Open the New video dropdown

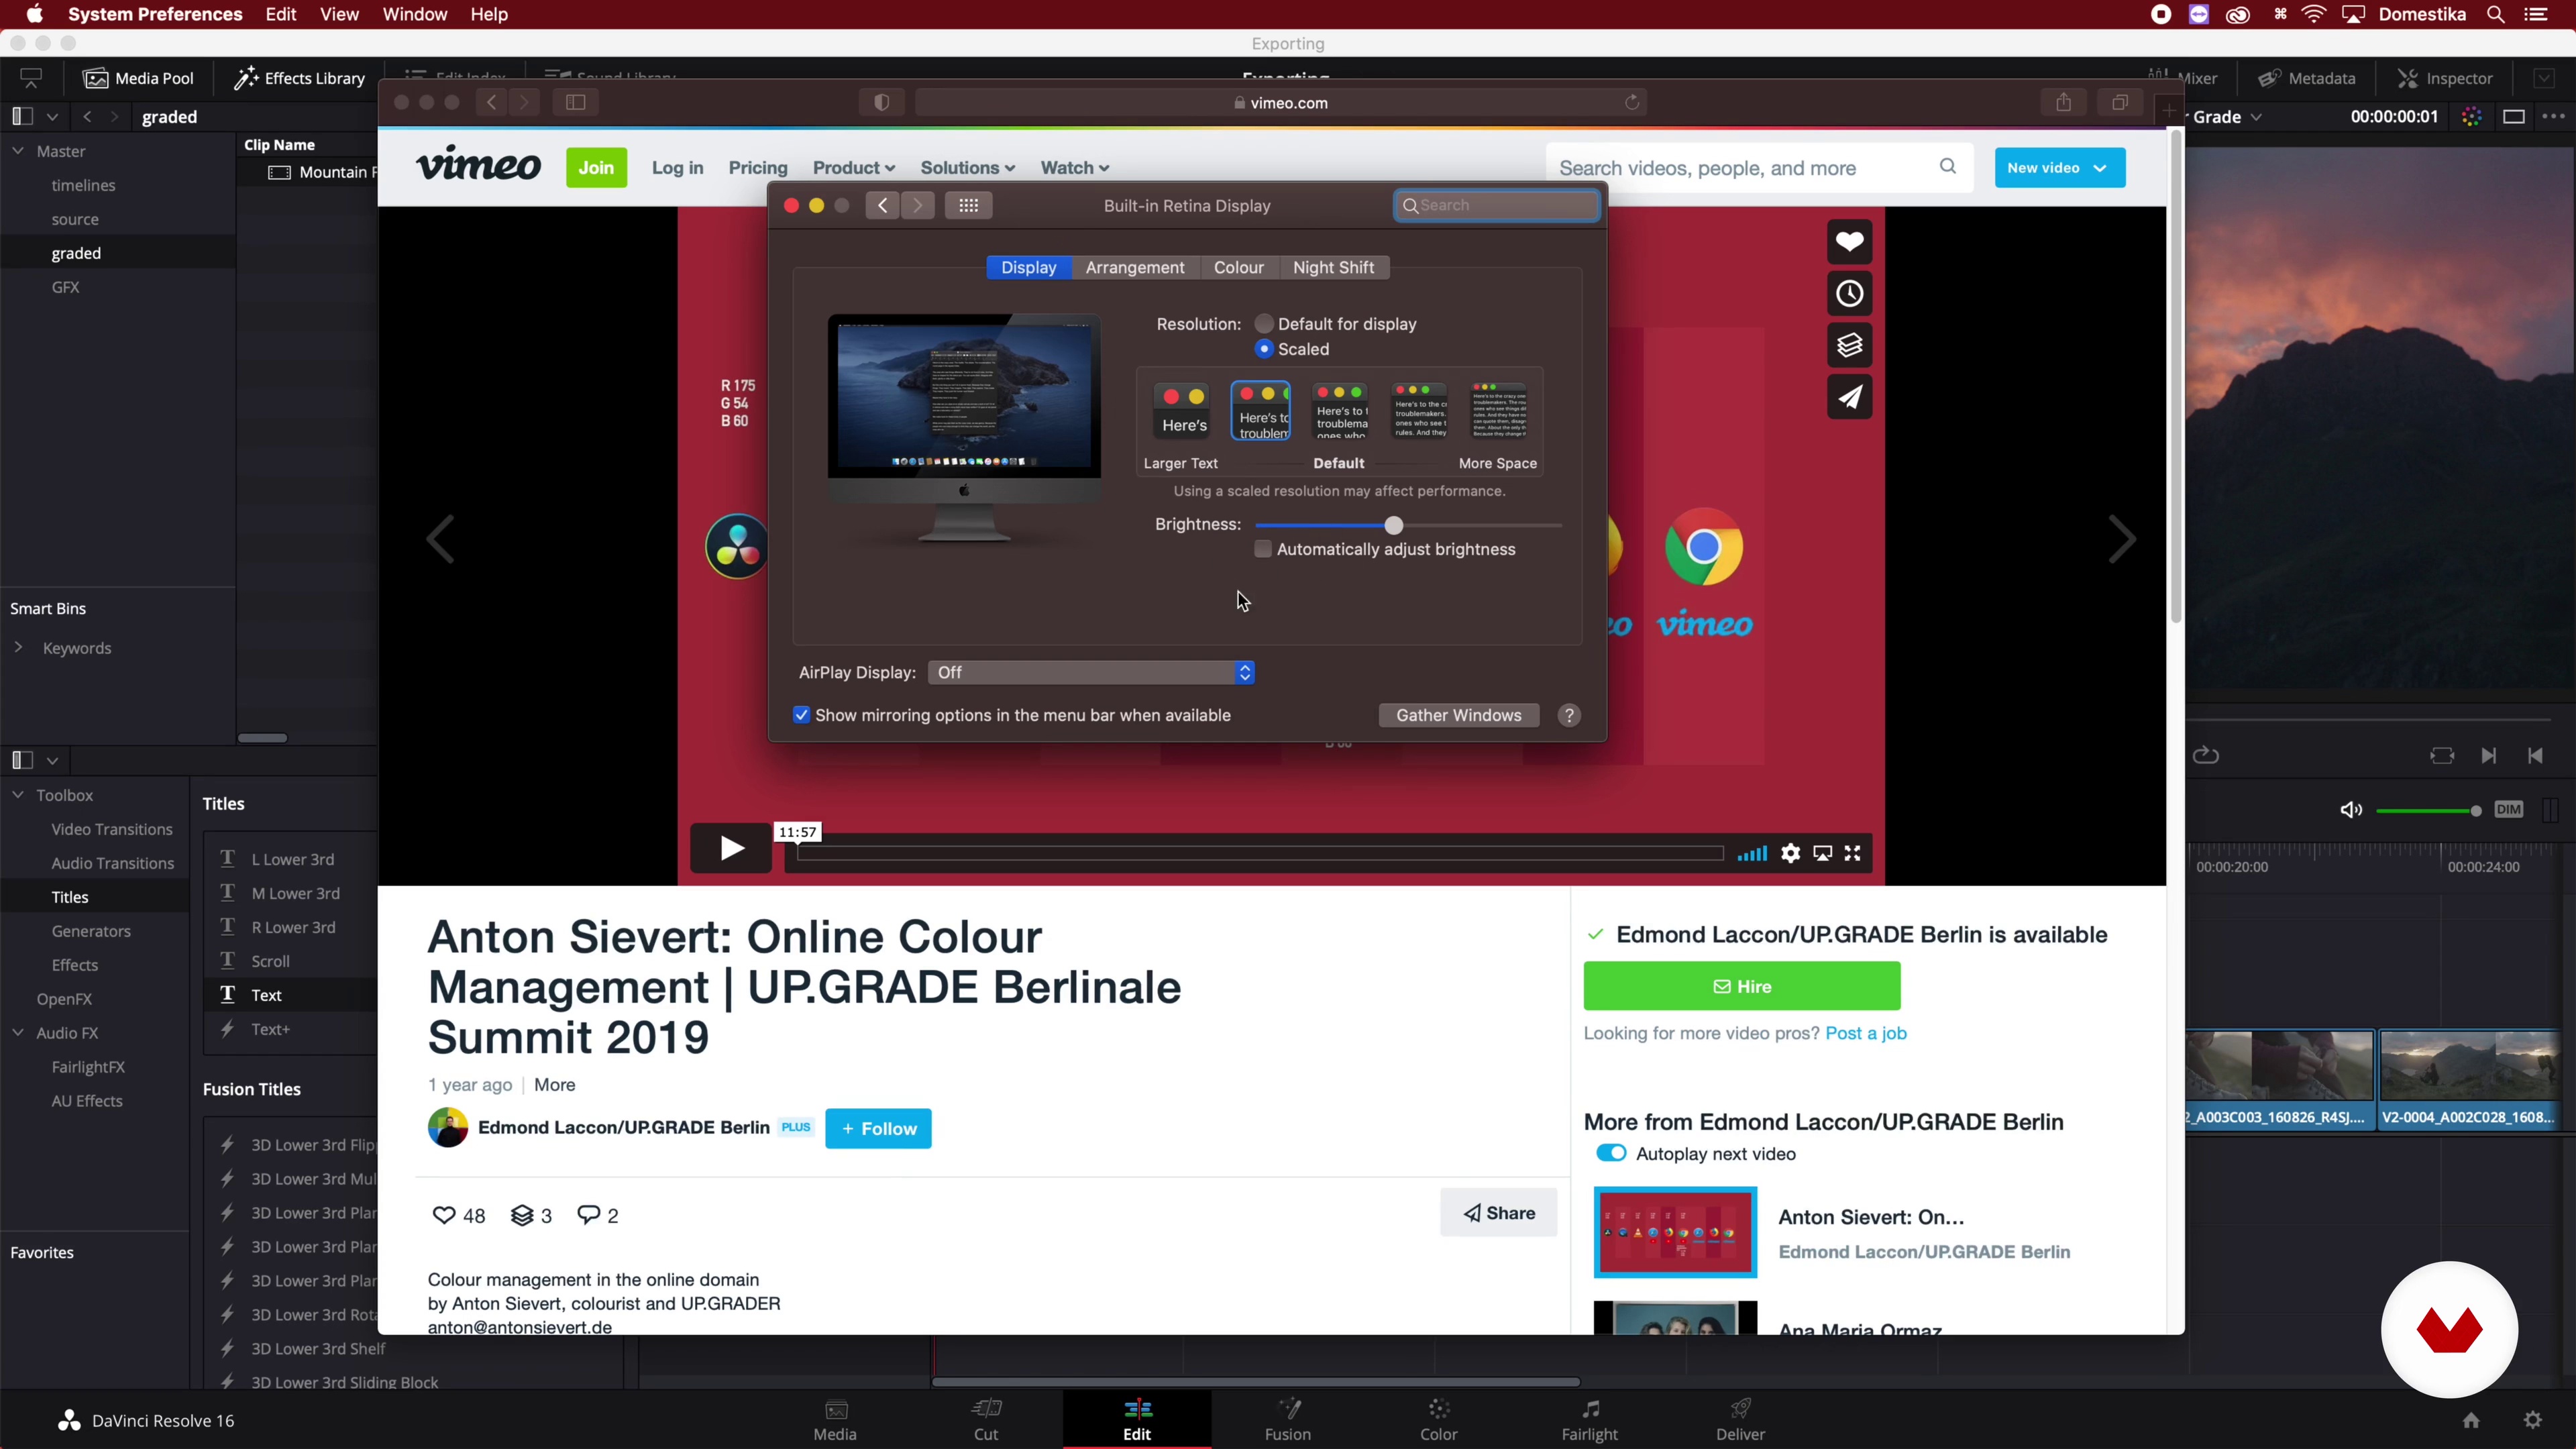tap(2059, 167)
